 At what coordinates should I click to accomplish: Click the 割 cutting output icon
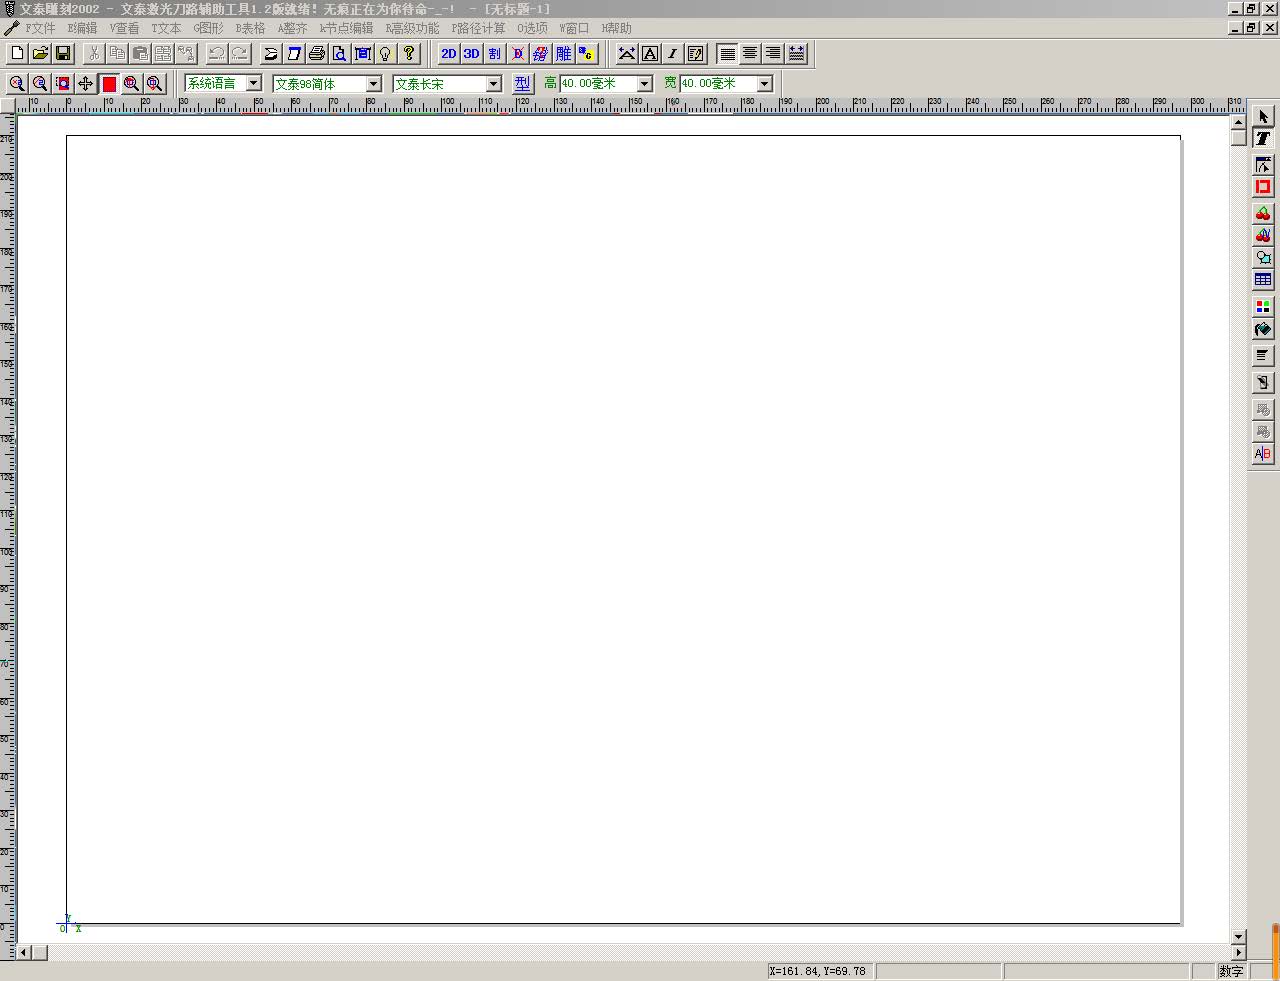[x=494, y=53]
